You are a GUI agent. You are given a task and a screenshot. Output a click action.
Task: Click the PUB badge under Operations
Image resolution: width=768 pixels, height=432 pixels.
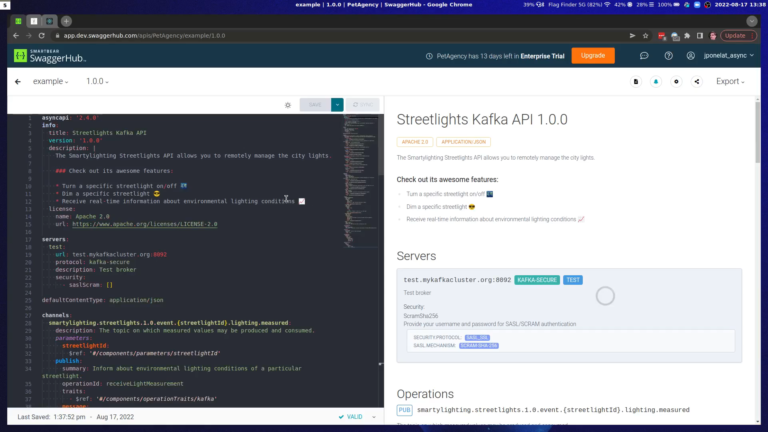click(x=405, y=410)
